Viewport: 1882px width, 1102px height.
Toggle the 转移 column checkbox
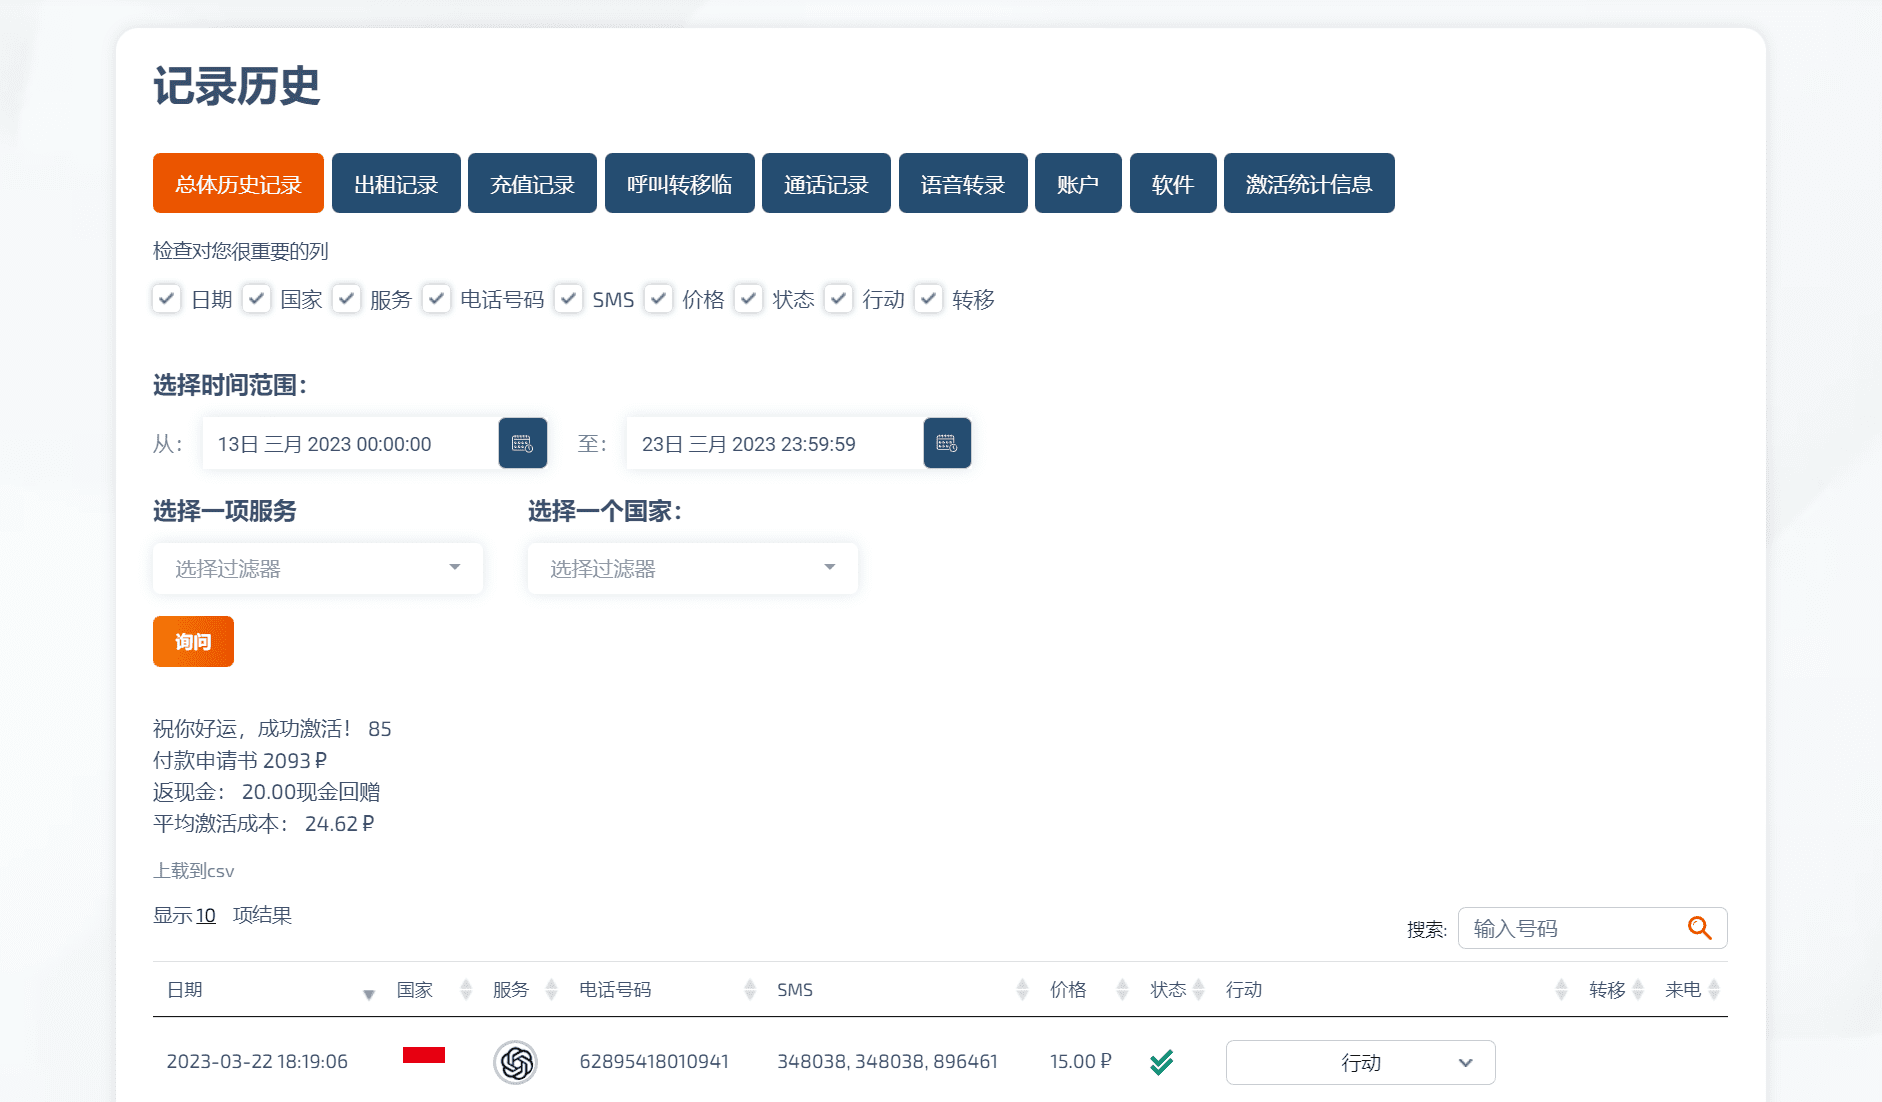click(x=928, y=298)
